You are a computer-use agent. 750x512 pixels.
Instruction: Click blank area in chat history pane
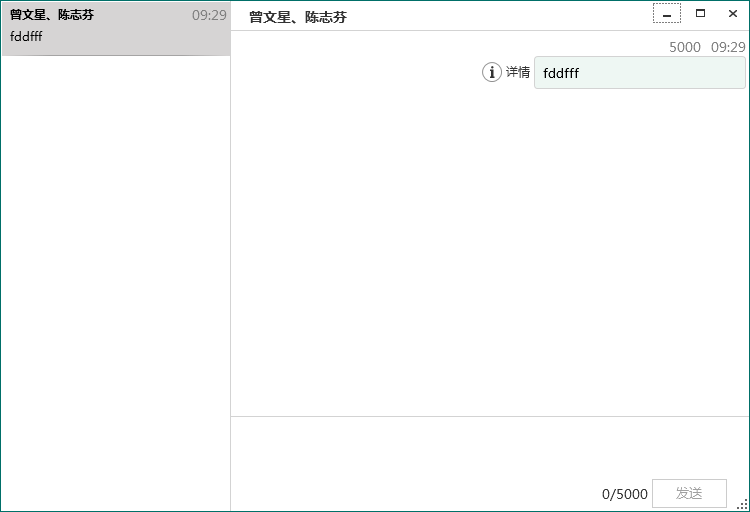(x=490, y=250)
